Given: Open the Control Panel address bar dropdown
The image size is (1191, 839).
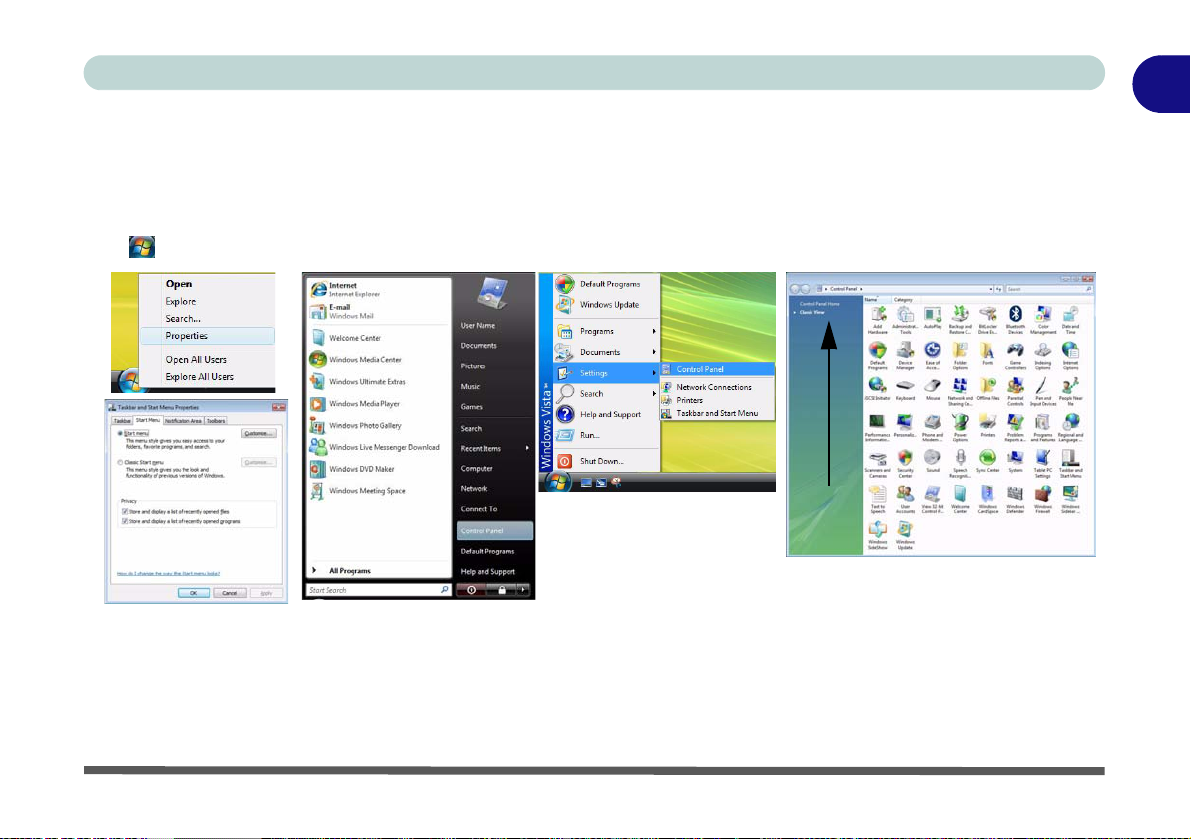Looking at the screenshot, I should (x=990, y=289).
